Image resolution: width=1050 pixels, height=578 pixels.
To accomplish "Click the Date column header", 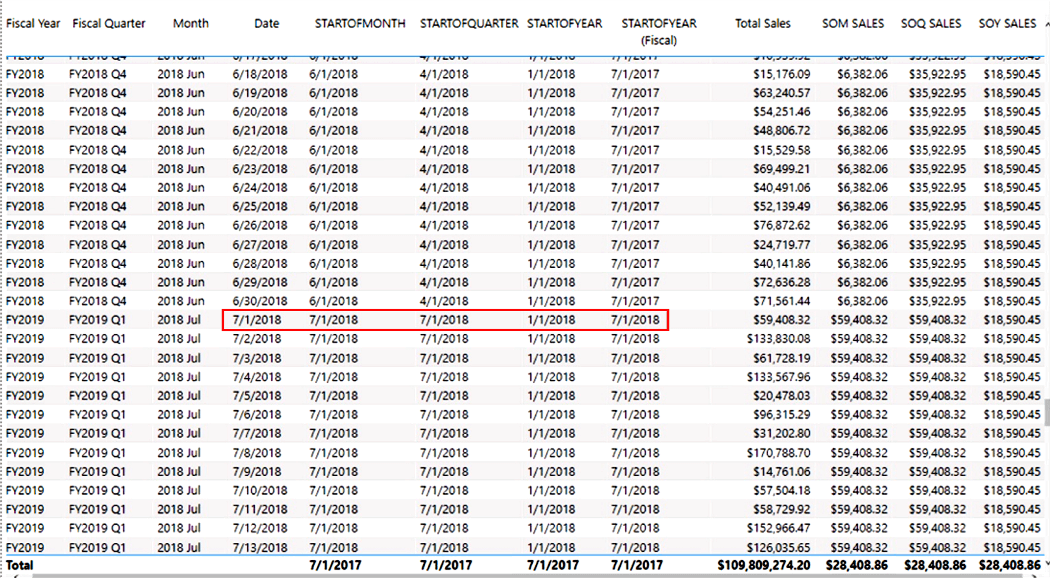I will click(x=267, y=23).
